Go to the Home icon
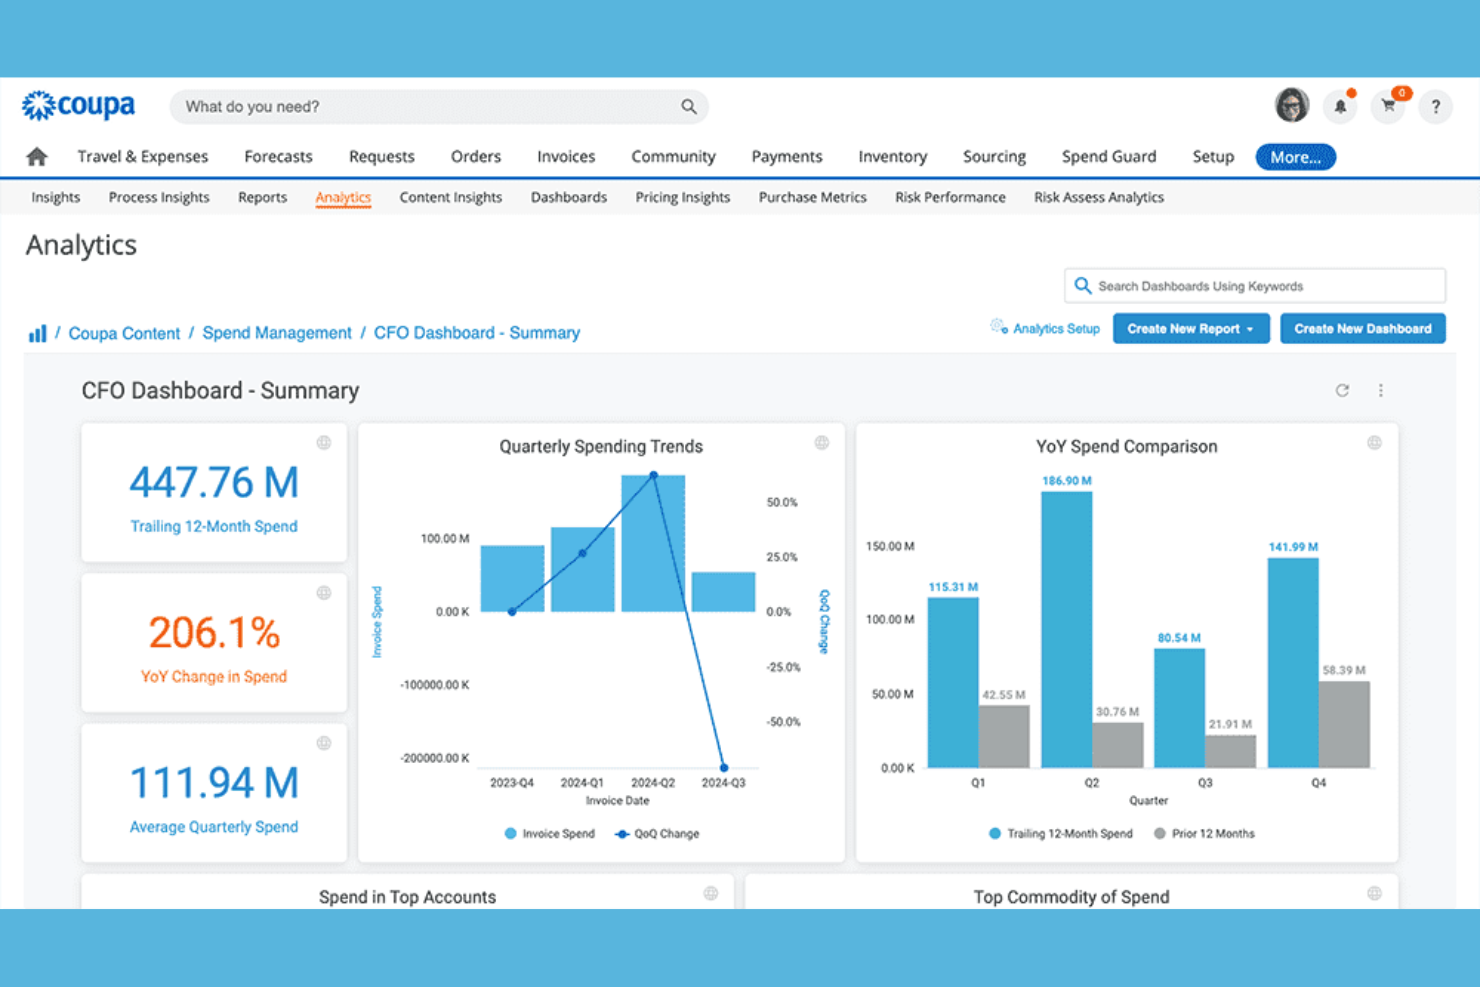 tap(37, 156)
